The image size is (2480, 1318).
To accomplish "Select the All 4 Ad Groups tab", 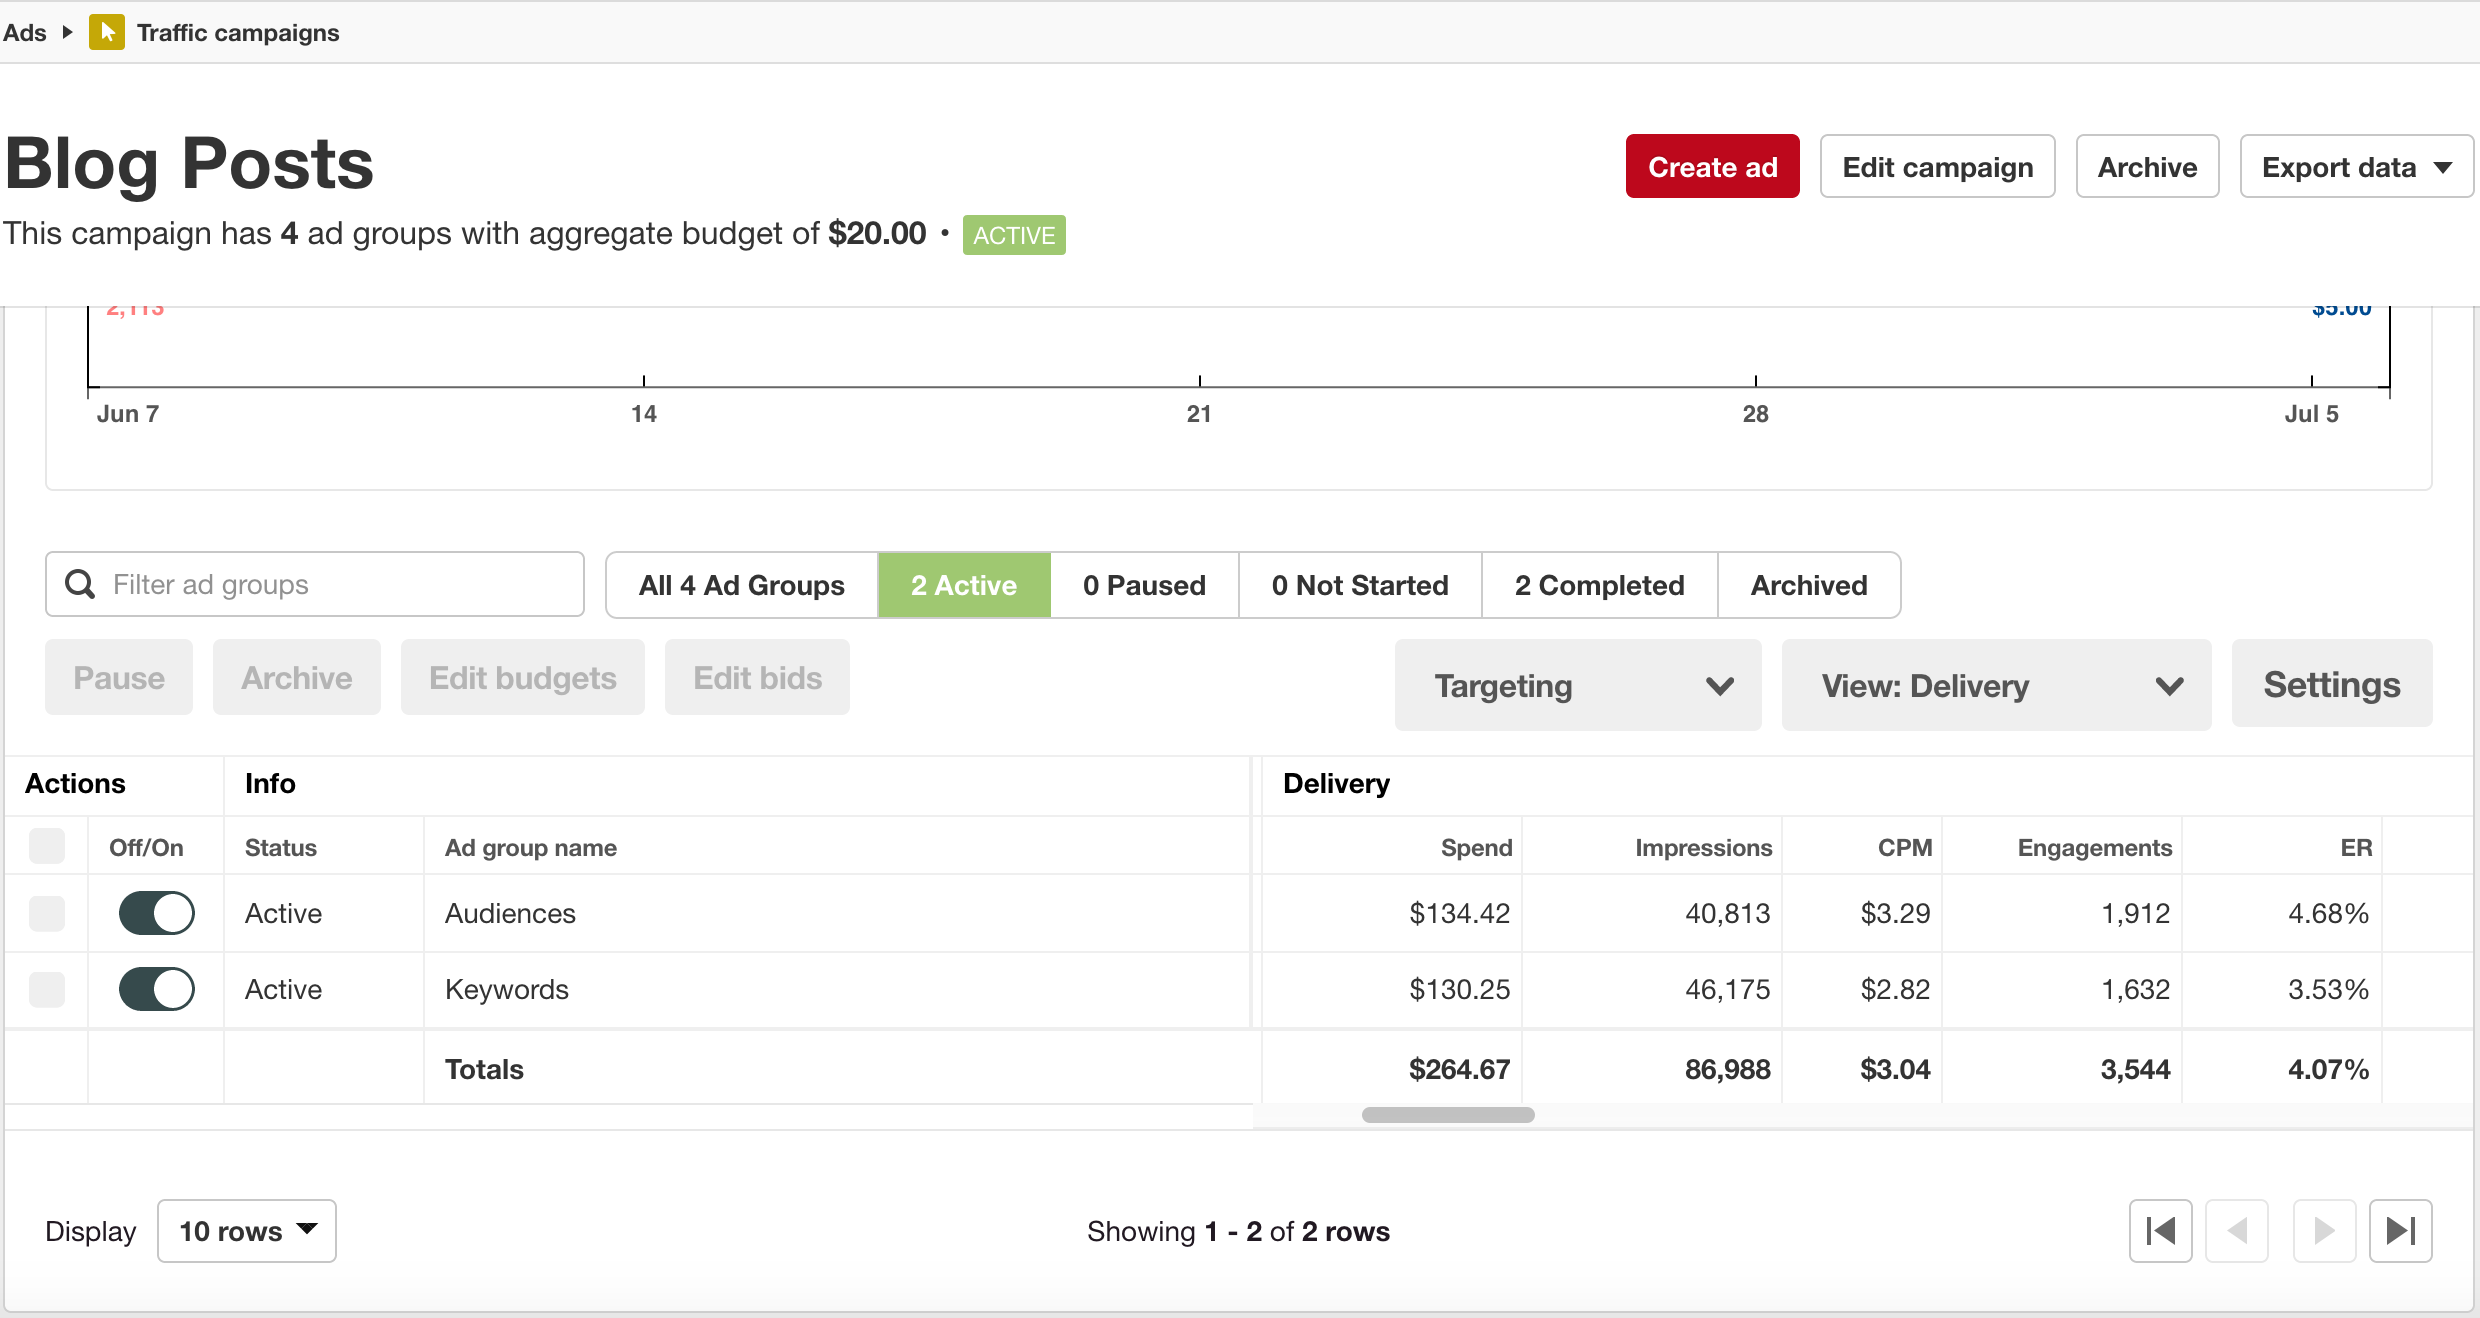I will (741, 584).
